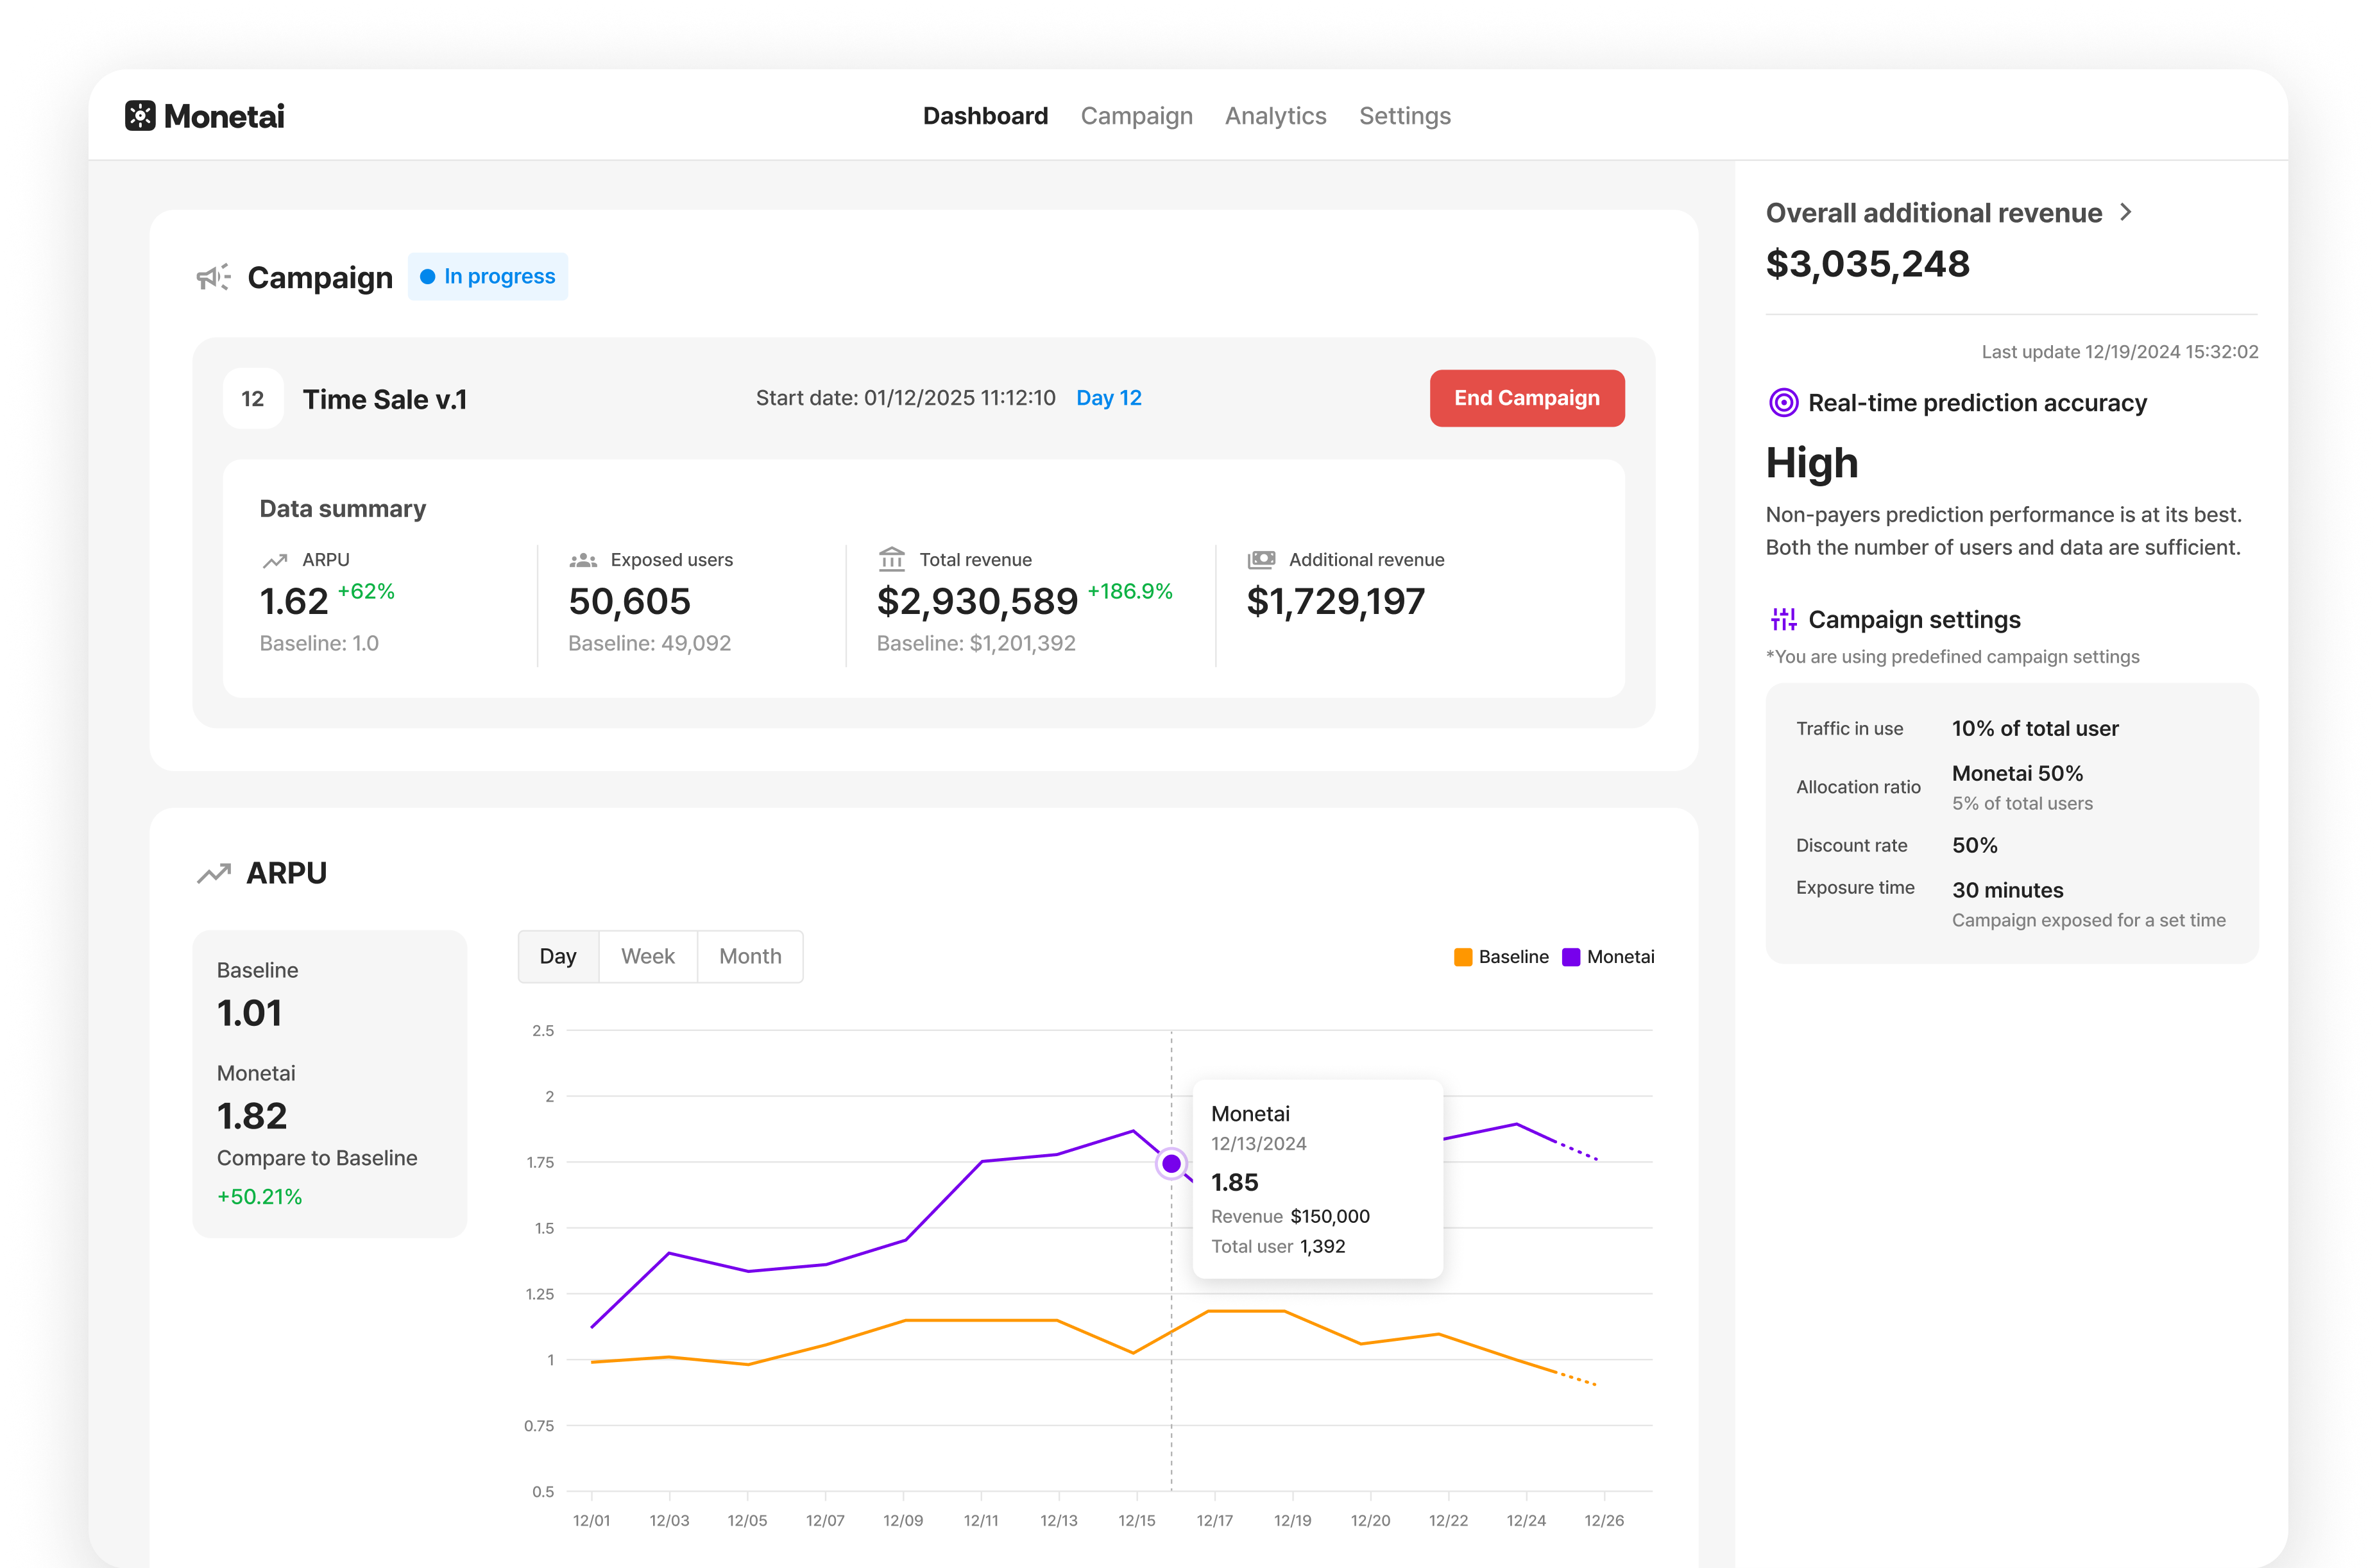Click the orange Baseline legend swatch
This screenshot has width=2375, height=1568.
pos(1462,957)
